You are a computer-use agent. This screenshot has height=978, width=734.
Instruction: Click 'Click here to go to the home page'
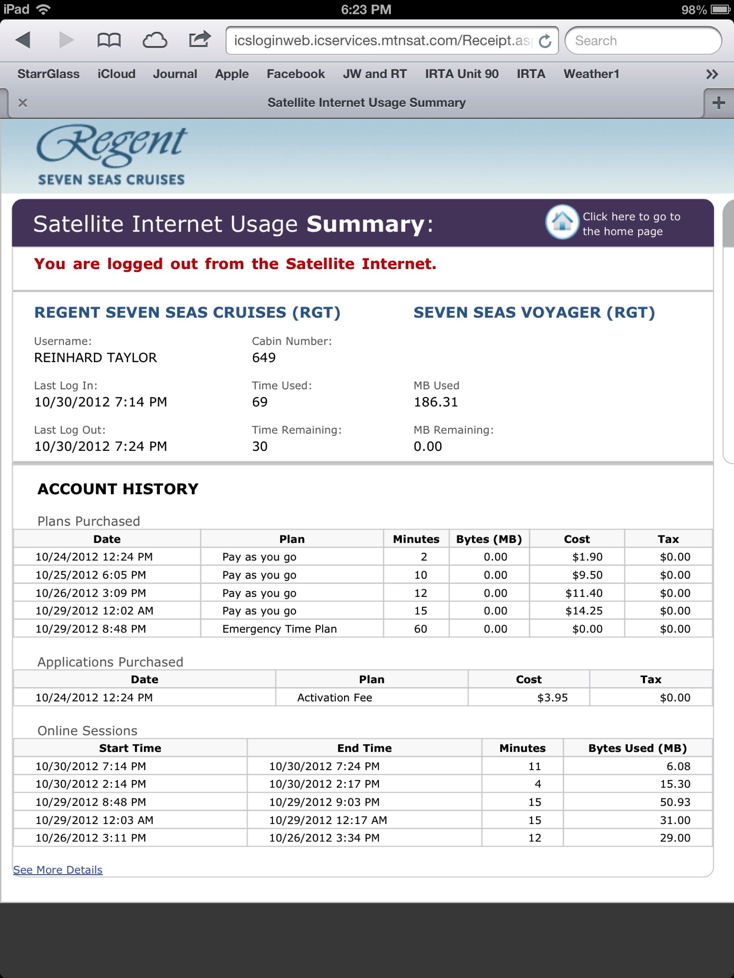point(631,224)
